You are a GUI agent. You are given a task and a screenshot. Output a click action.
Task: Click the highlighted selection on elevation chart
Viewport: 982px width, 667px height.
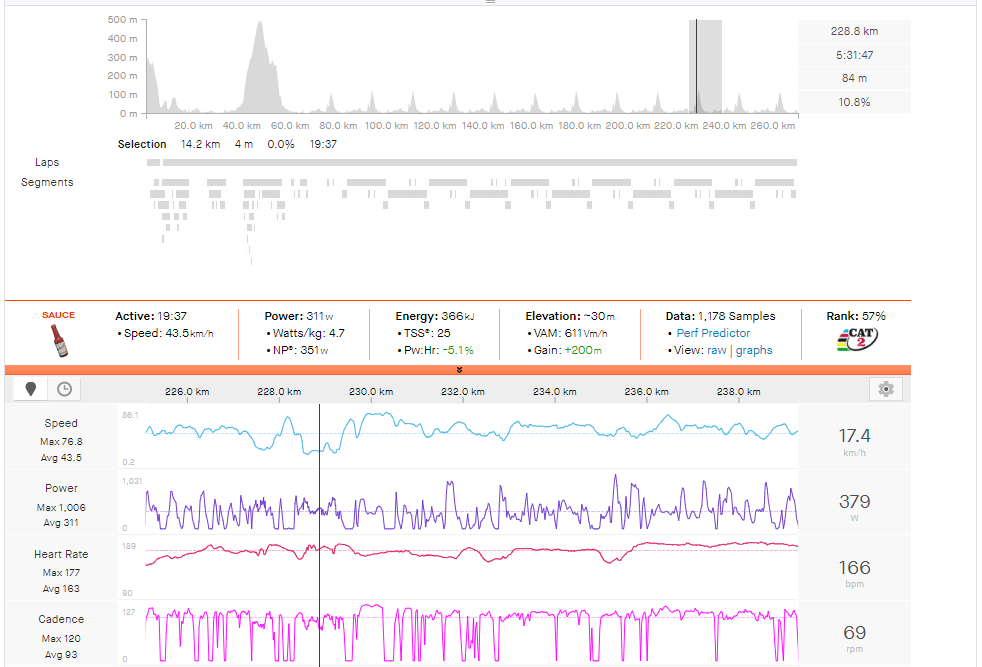(706, 66)
